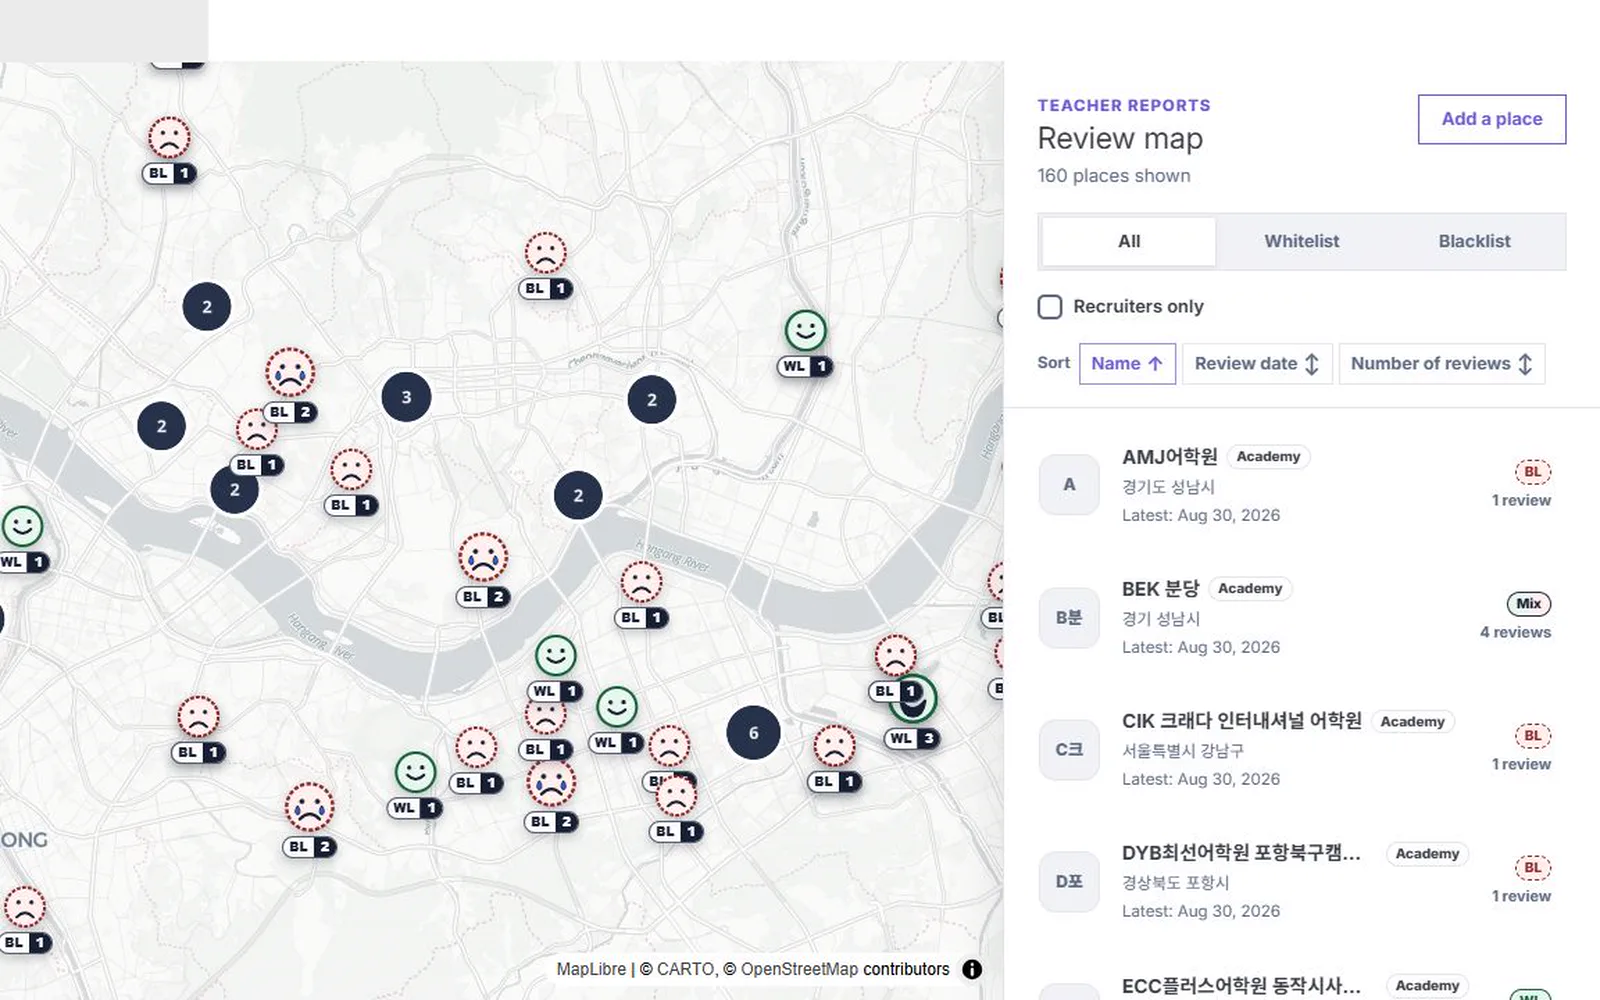Image resolution: width=1600 pixels, height=1000 pixels.
Task: Click the Academy tag next to AMJ어학원
Action: (1268, 457)
